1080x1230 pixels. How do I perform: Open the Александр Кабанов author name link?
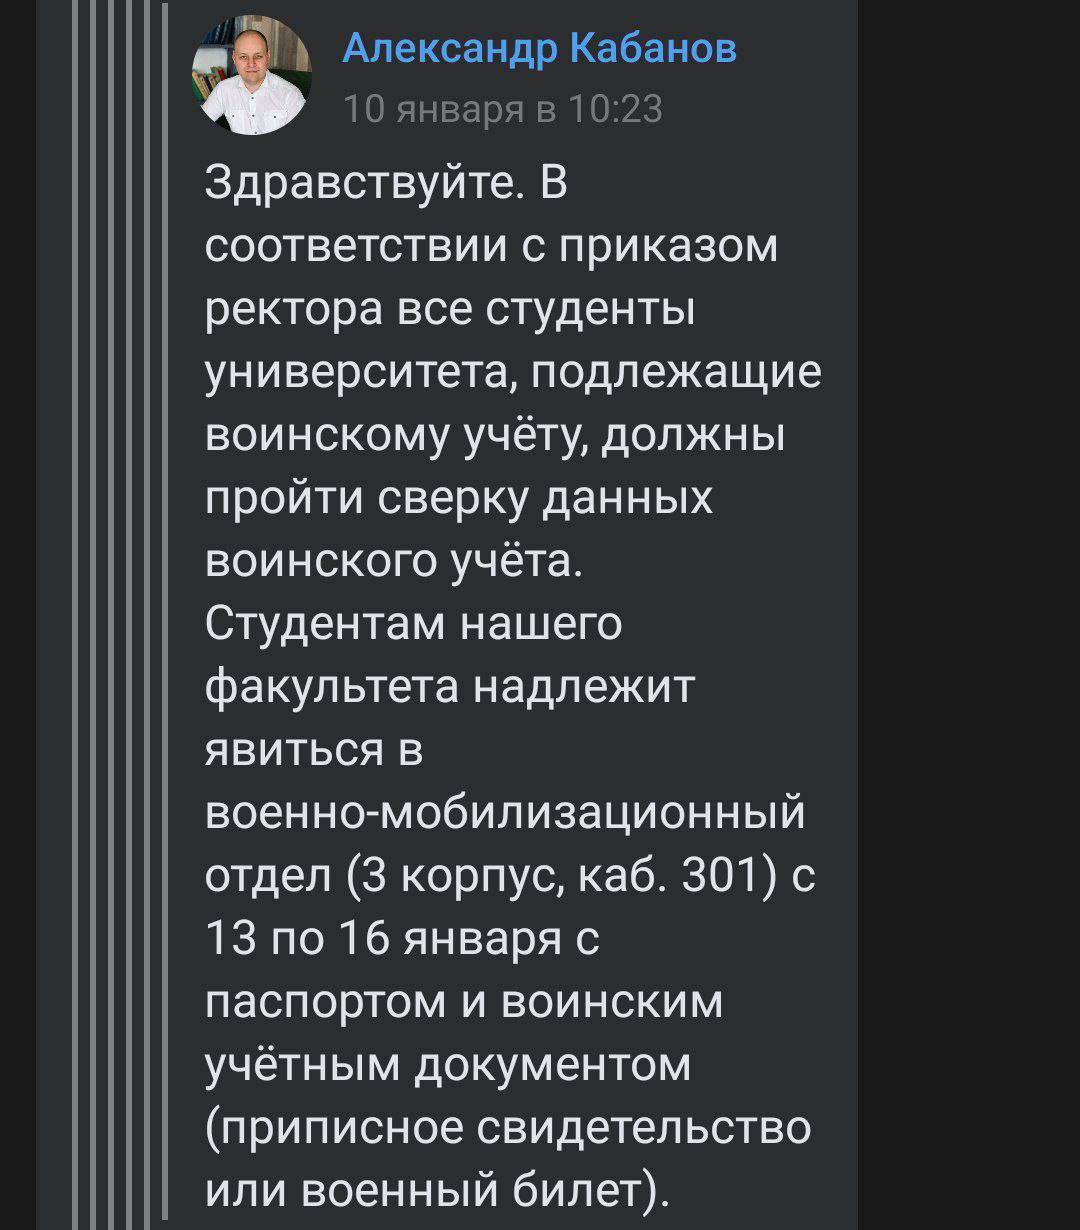(539, 46)
